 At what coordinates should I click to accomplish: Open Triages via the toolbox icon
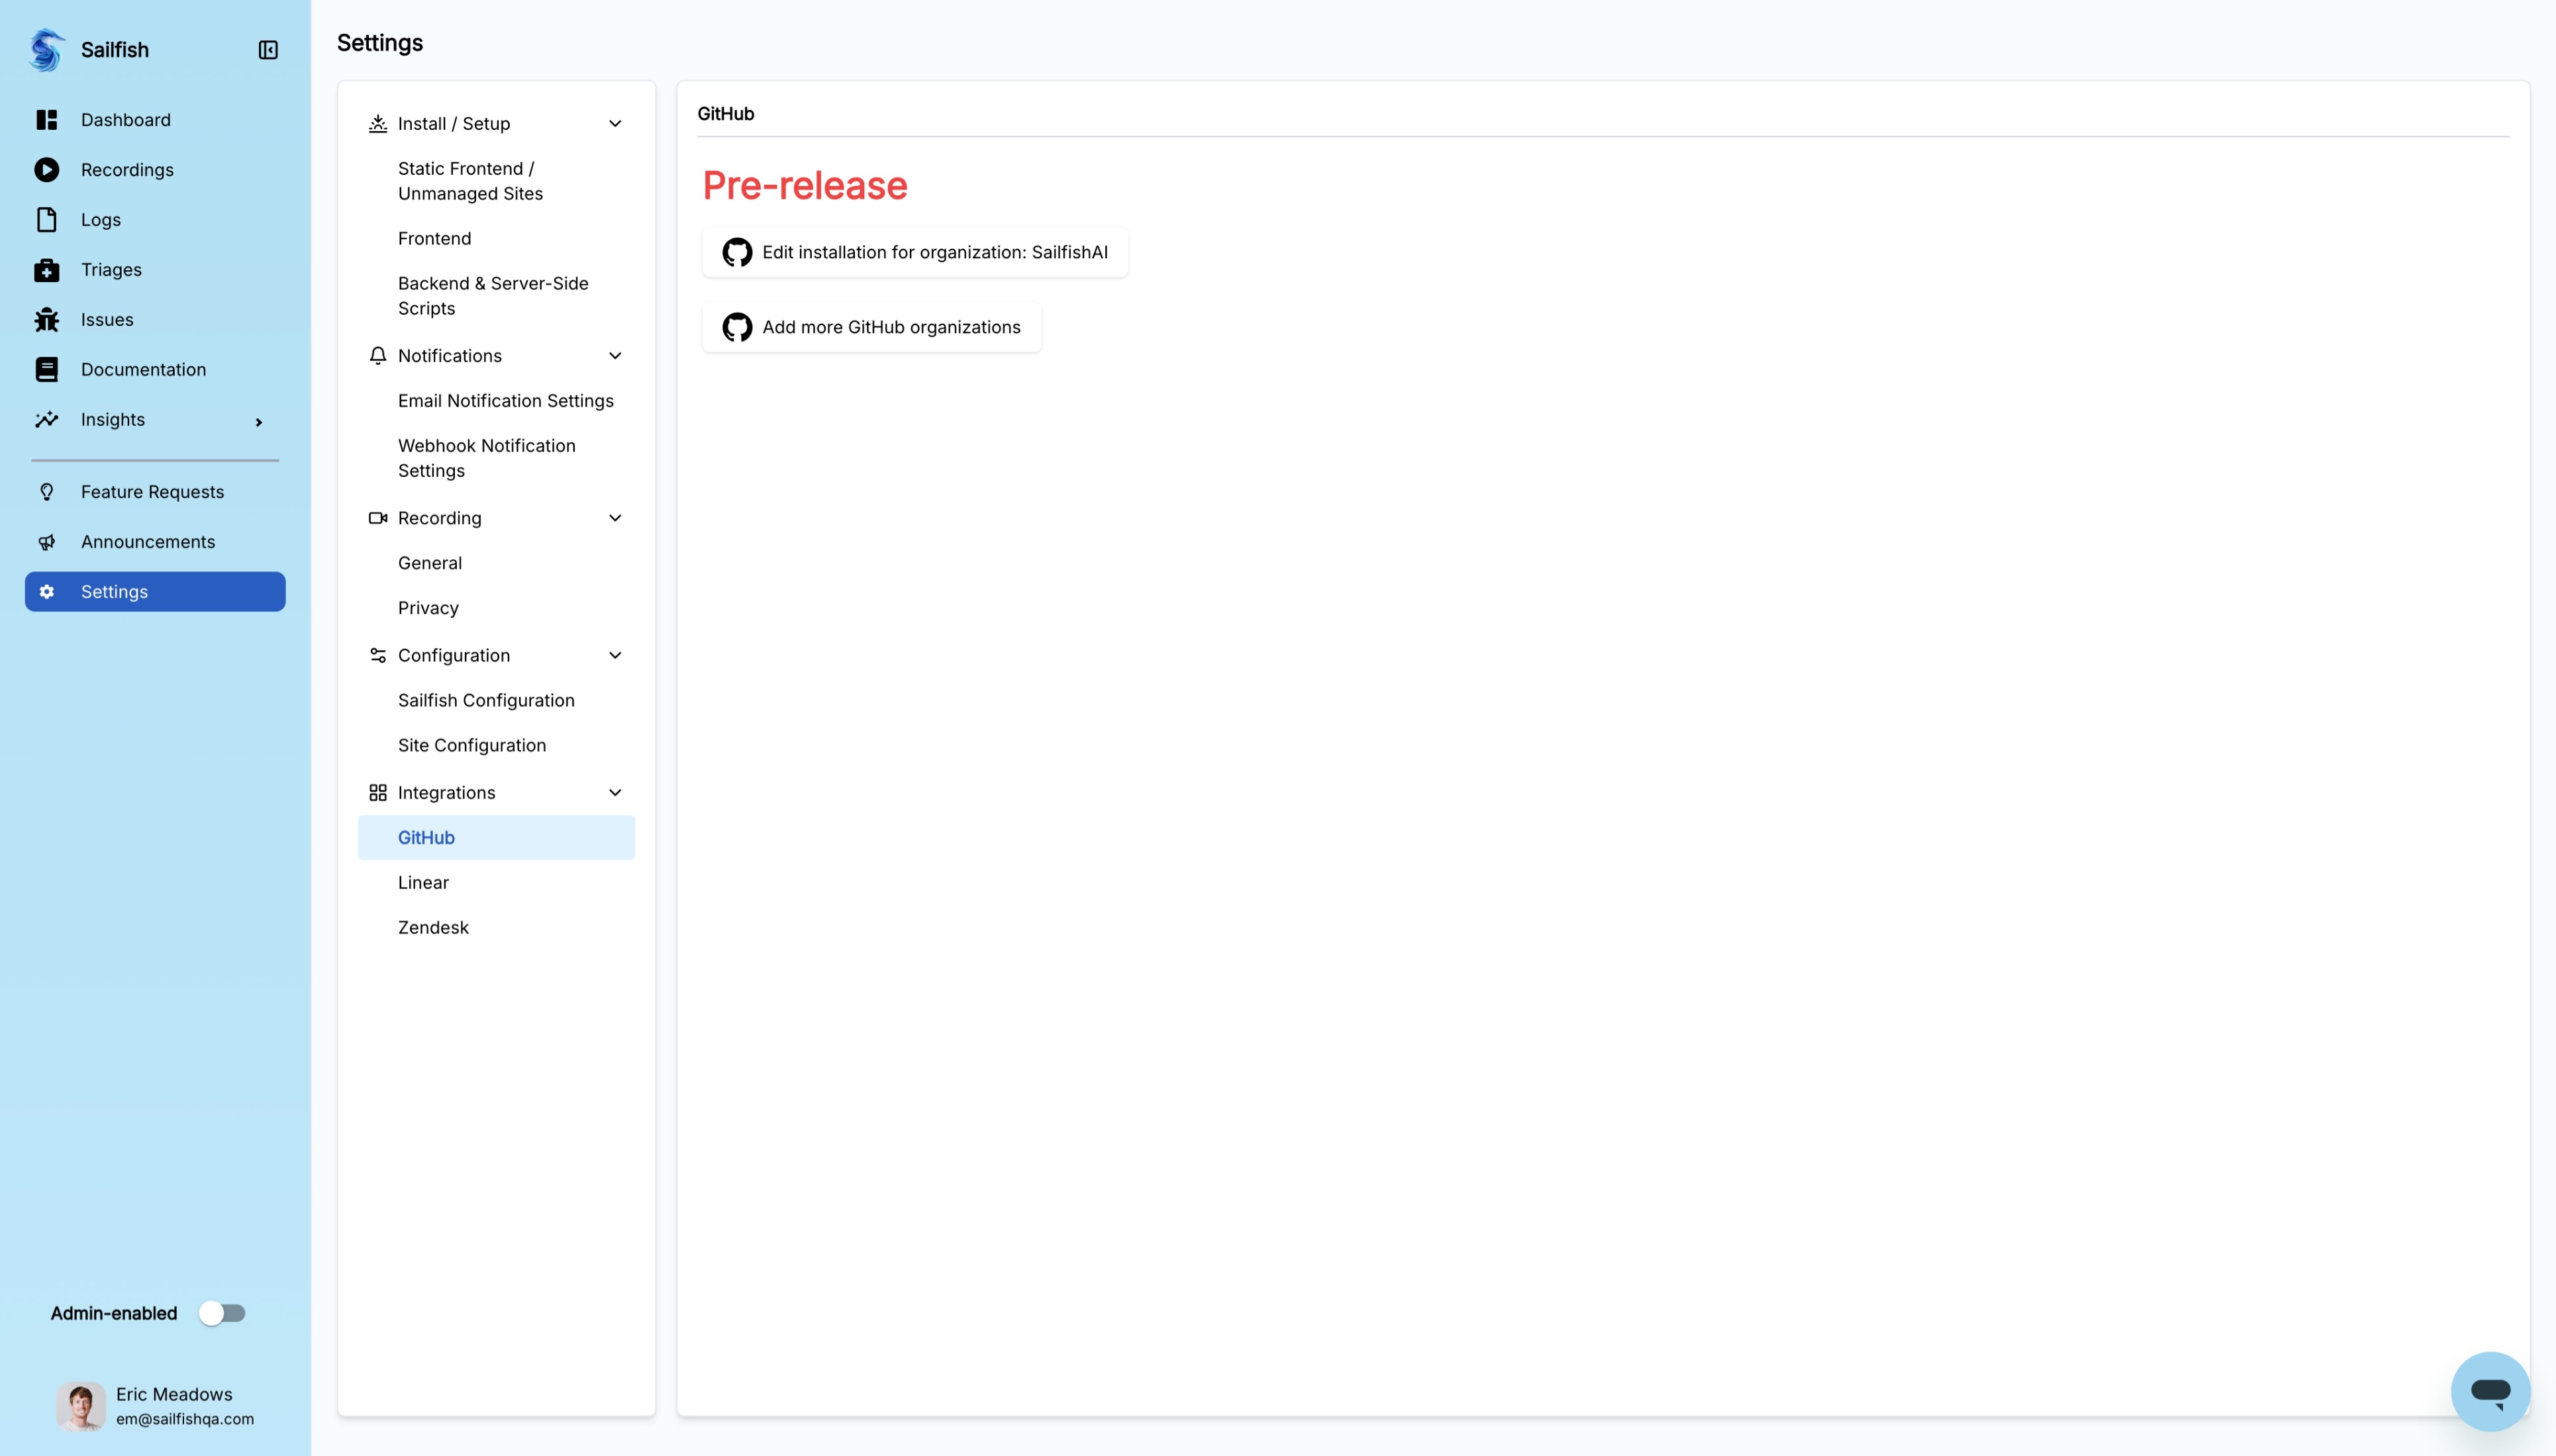47,269
